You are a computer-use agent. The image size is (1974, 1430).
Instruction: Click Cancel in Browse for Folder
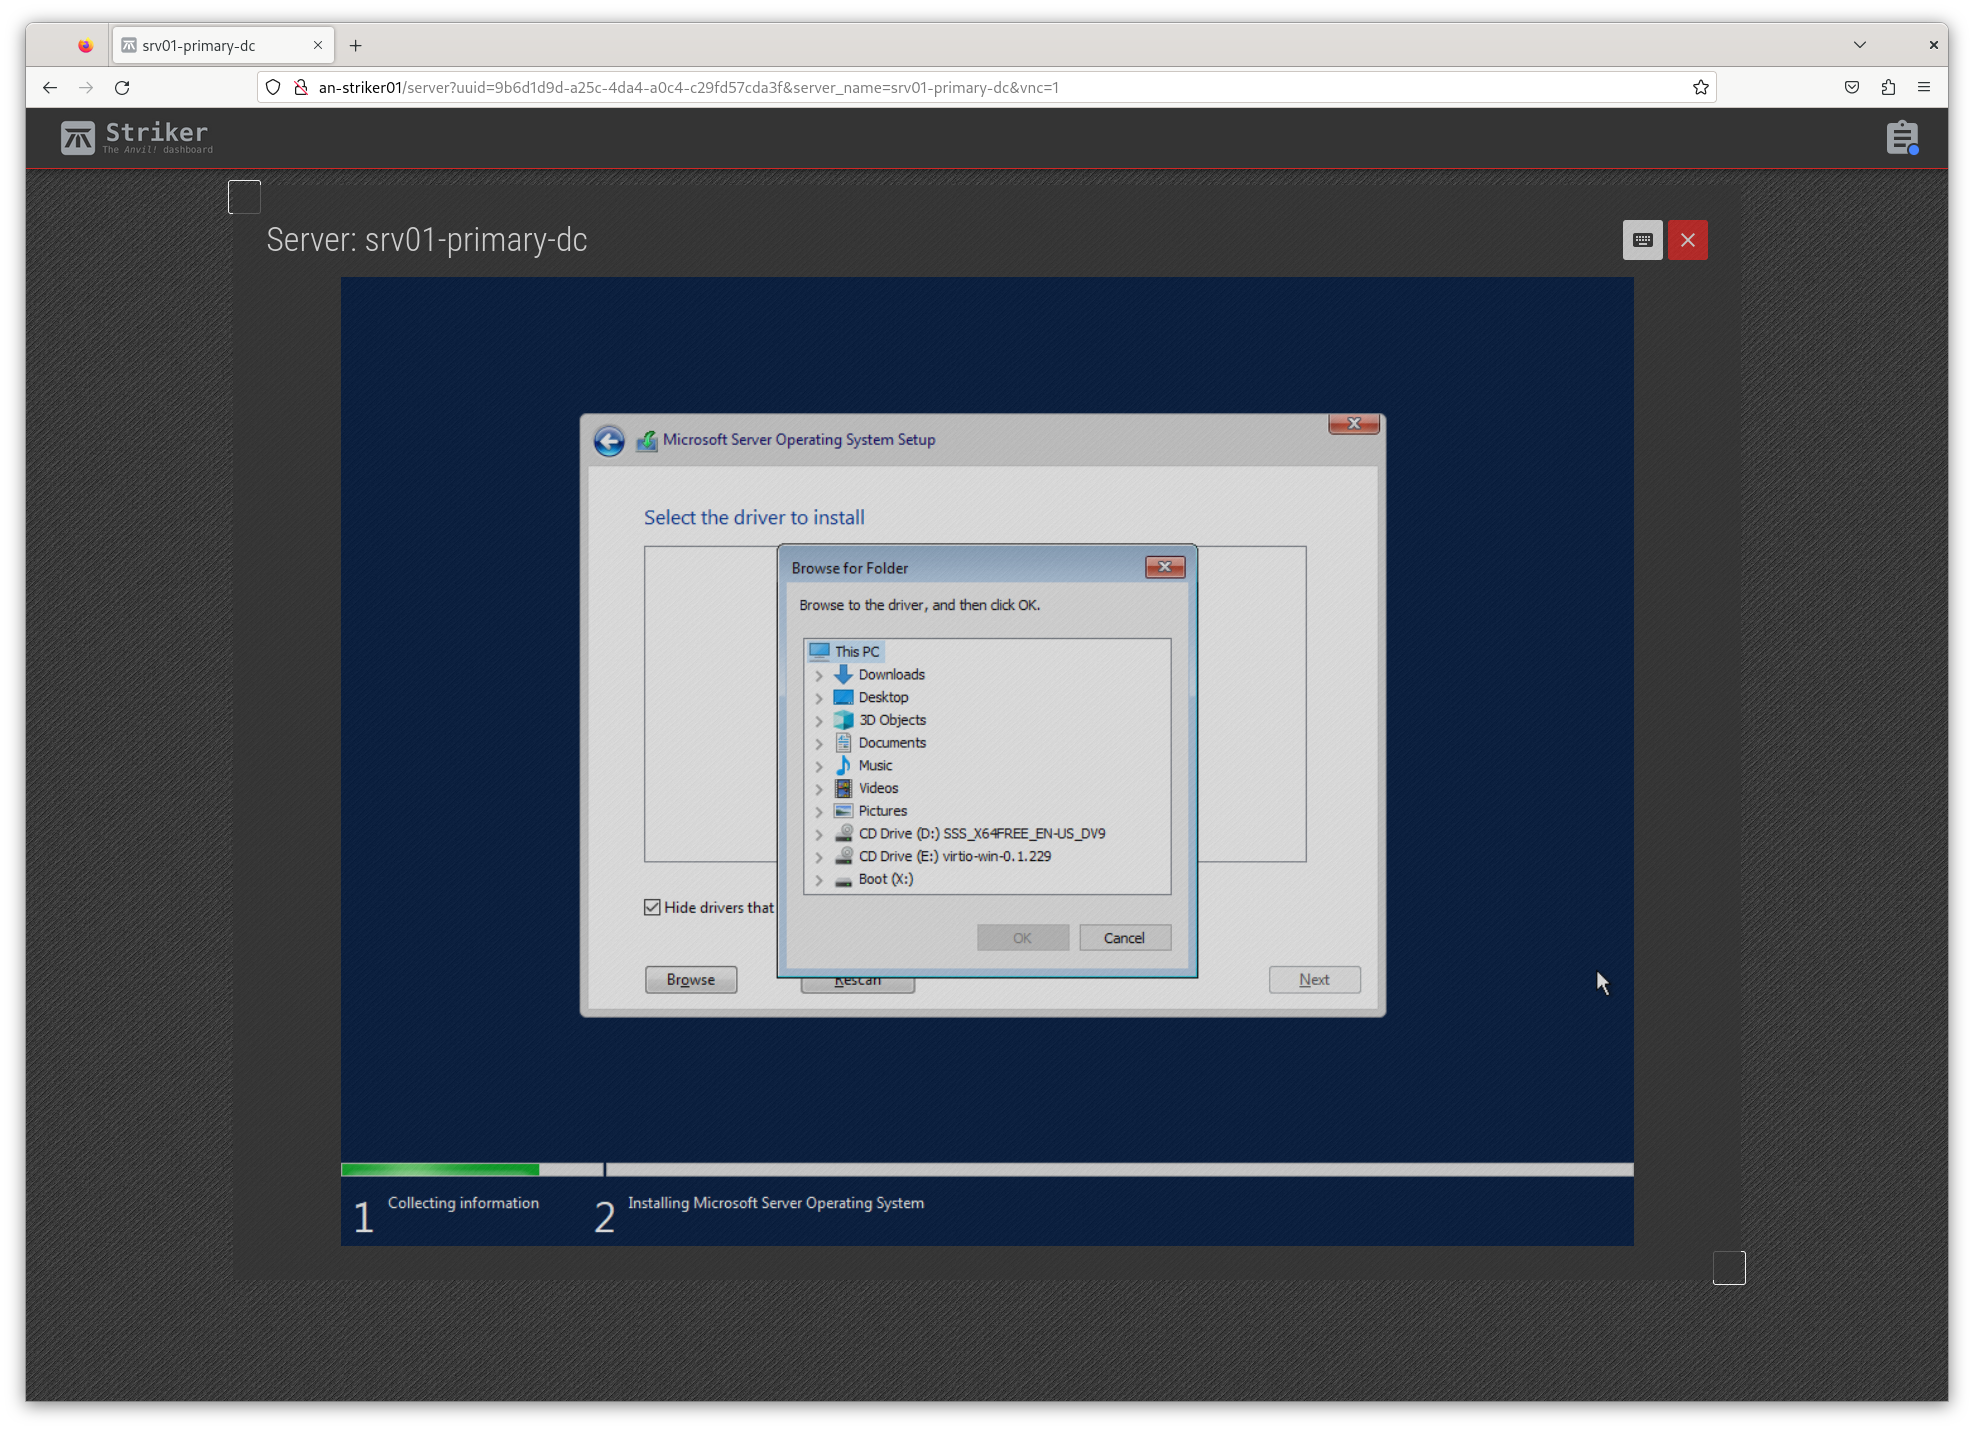[1124, 938]
